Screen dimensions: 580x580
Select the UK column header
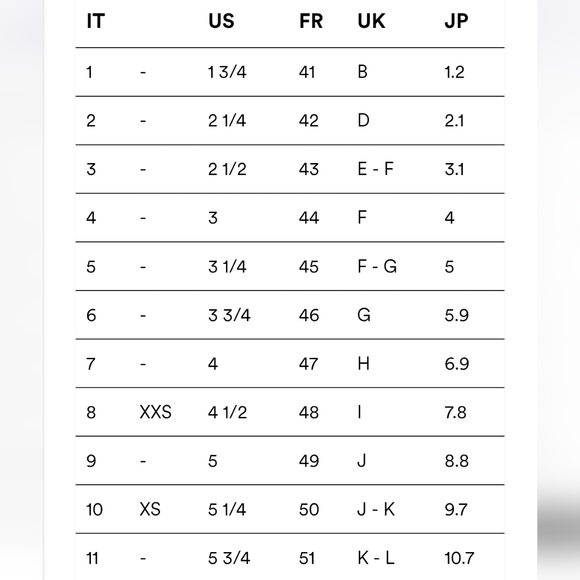click(x=371, y=21)
